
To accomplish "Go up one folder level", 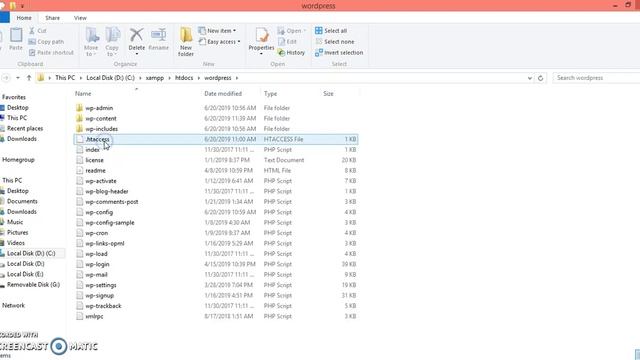I will click(x=29, y=78).
